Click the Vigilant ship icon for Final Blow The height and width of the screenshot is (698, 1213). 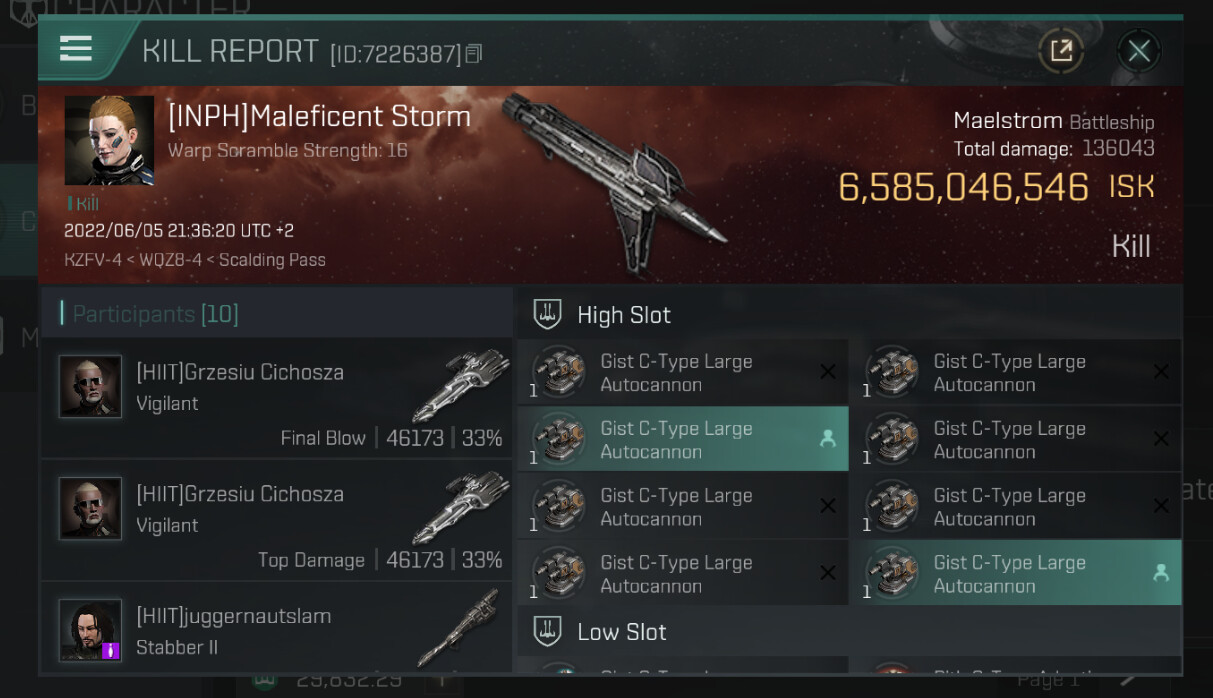[461, 383]
